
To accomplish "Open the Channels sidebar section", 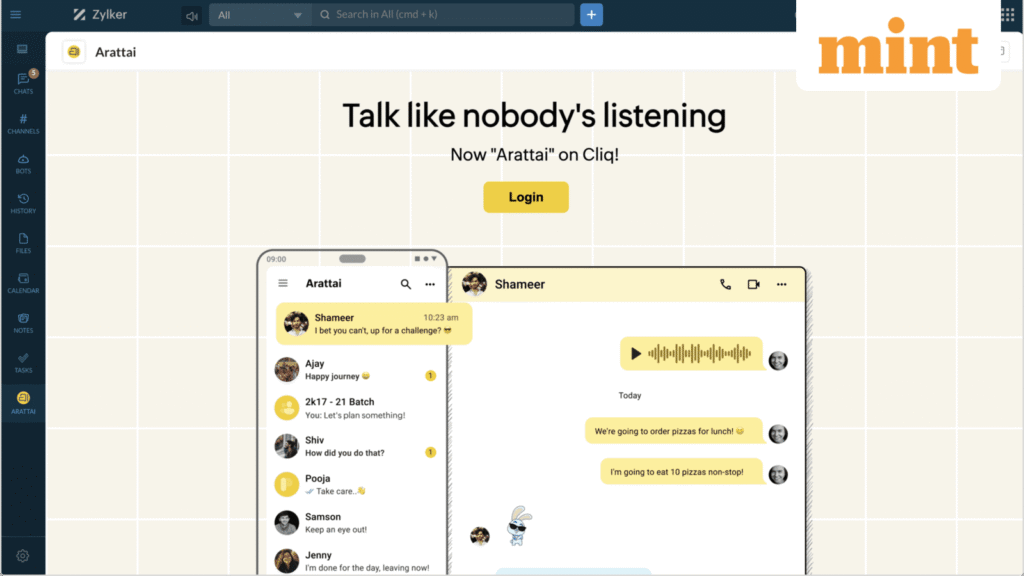I will coord(24,123).
